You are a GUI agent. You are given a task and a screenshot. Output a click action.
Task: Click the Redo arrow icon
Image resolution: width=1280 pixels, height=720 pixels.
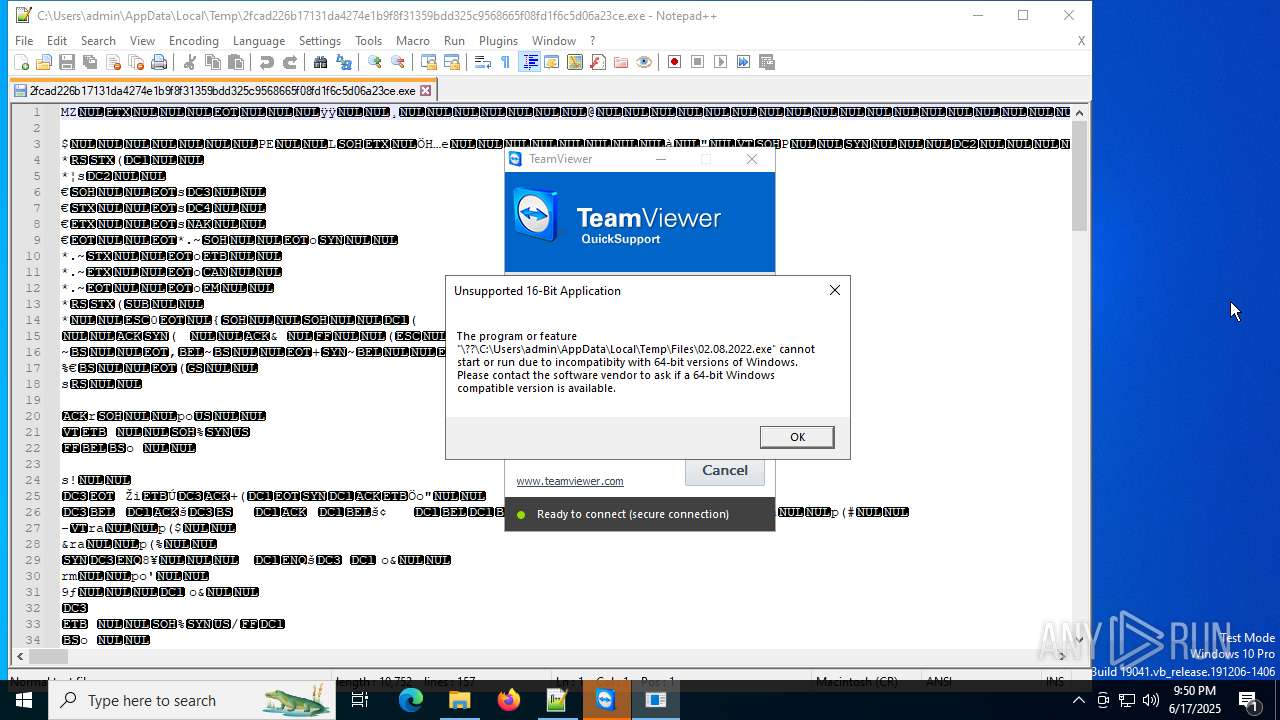[290, 62]
